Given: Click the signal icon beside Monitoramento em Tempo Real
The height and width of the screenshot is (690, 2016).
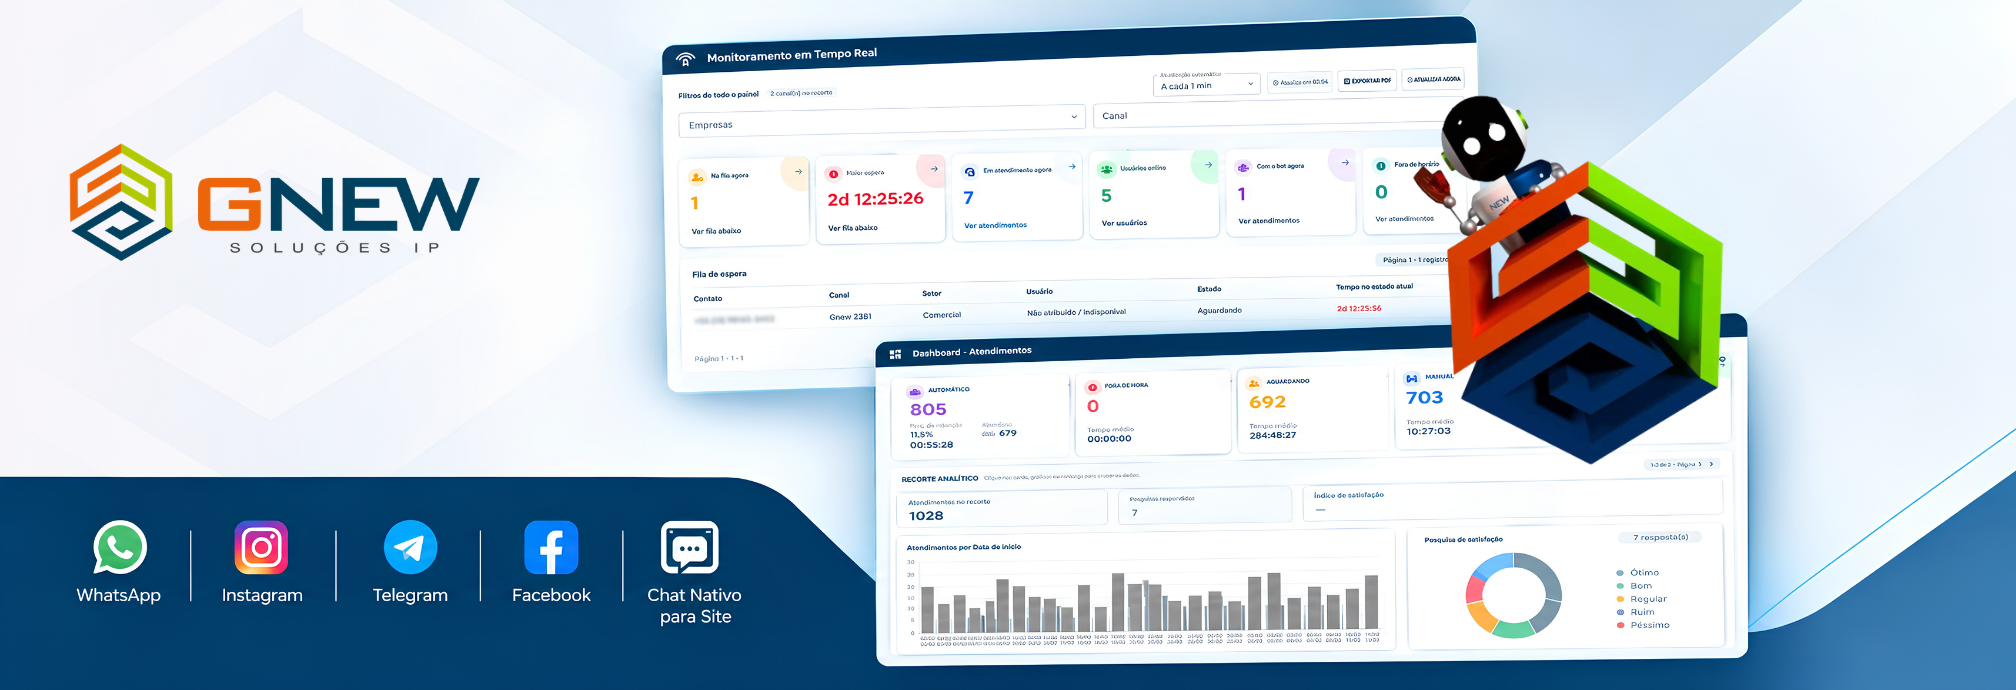Looking at the screenshot, I should tap(685, 59).
